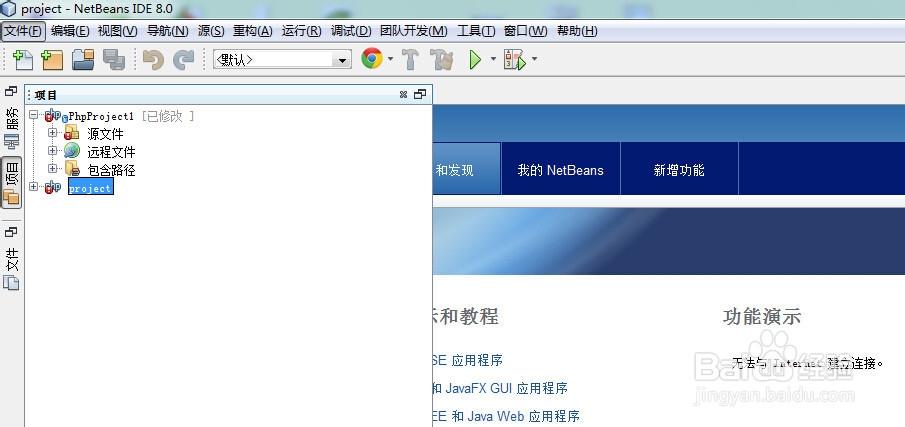
Task: Open the 帮助(H) menu
Action: coord(577,31)
